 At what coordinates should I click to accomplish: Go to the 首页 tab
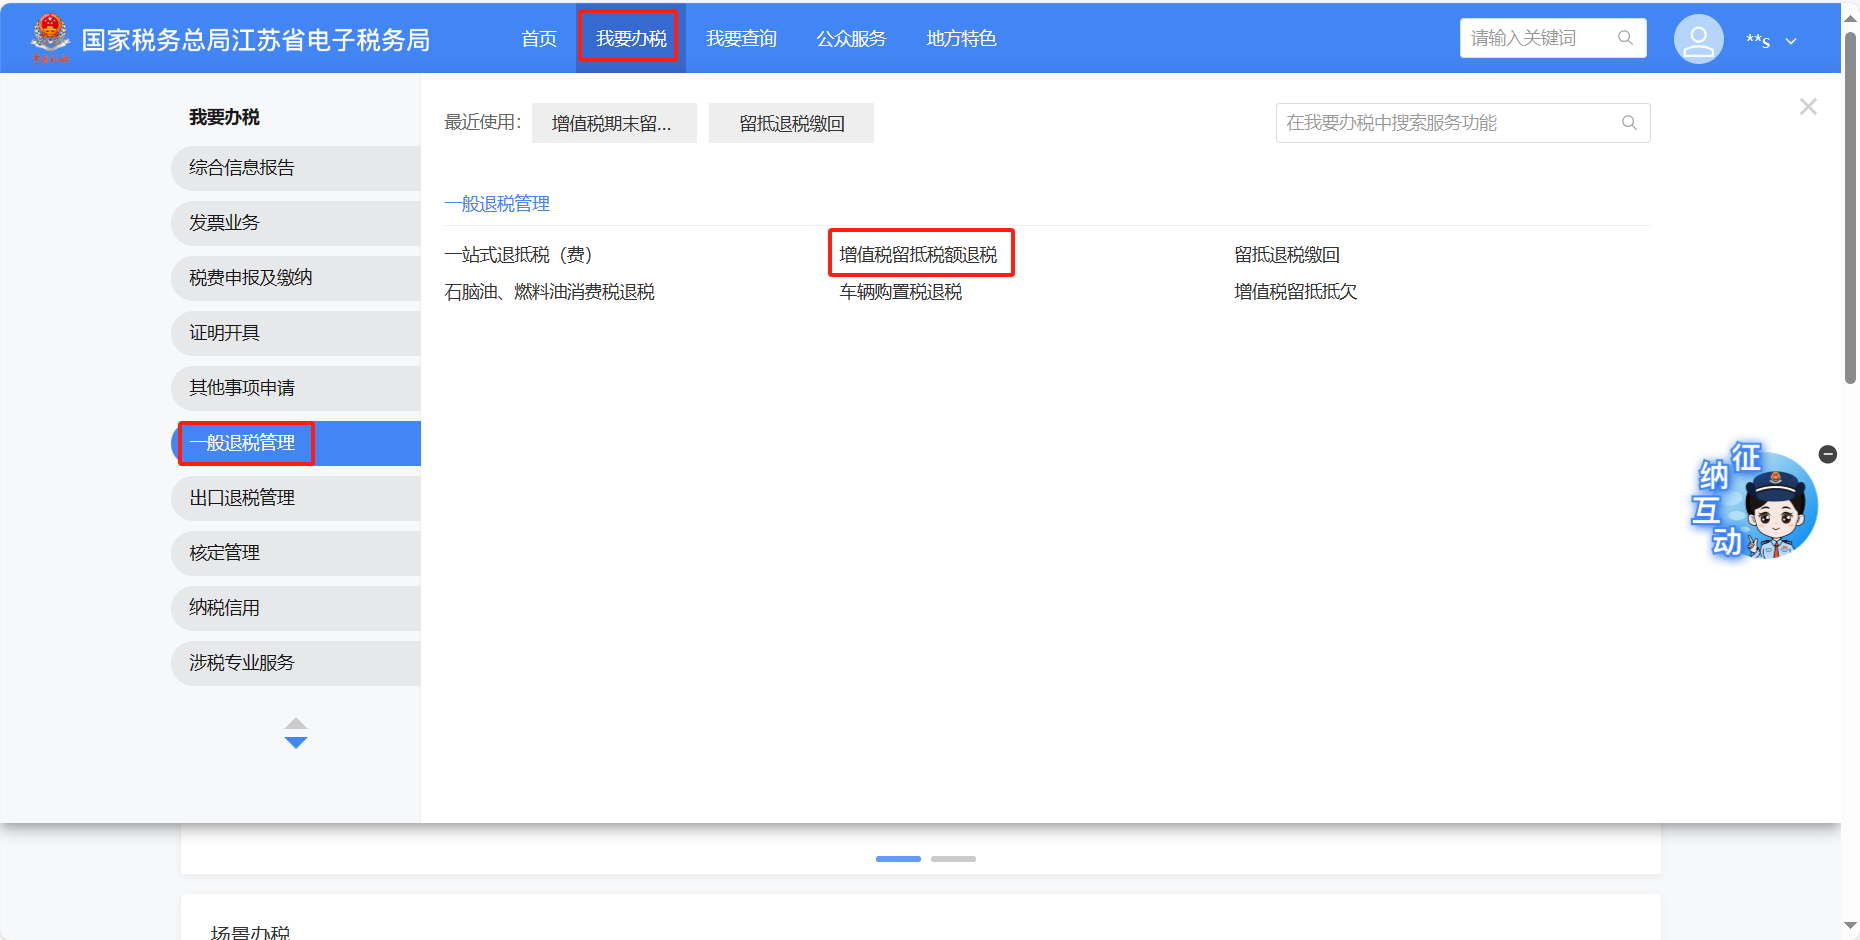(539, 38)
